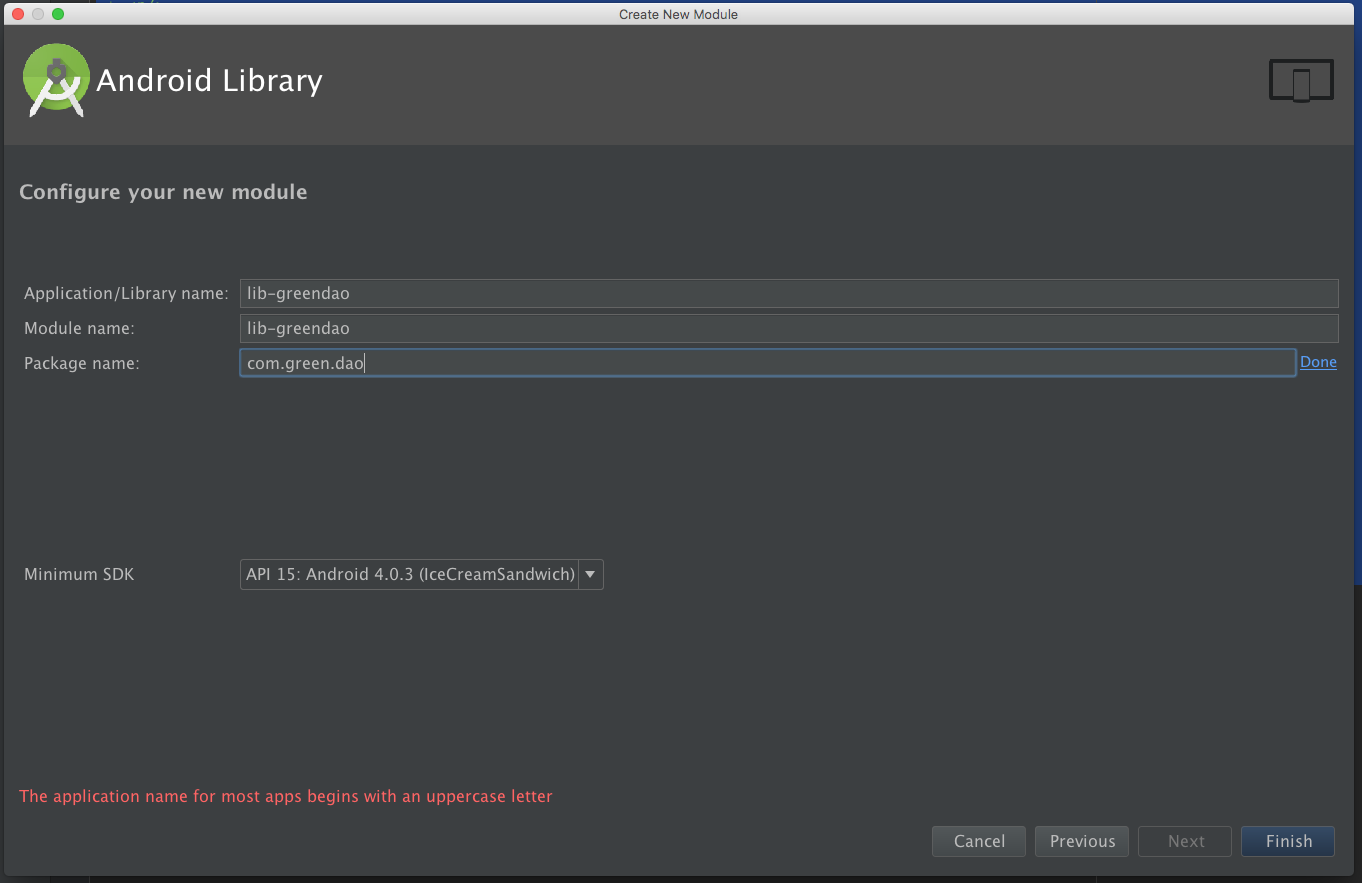The height and width of the screenshot is (883, 1362).
Task: Open the Minimum SDK combo box showing API 15
Action: point(410,574)
